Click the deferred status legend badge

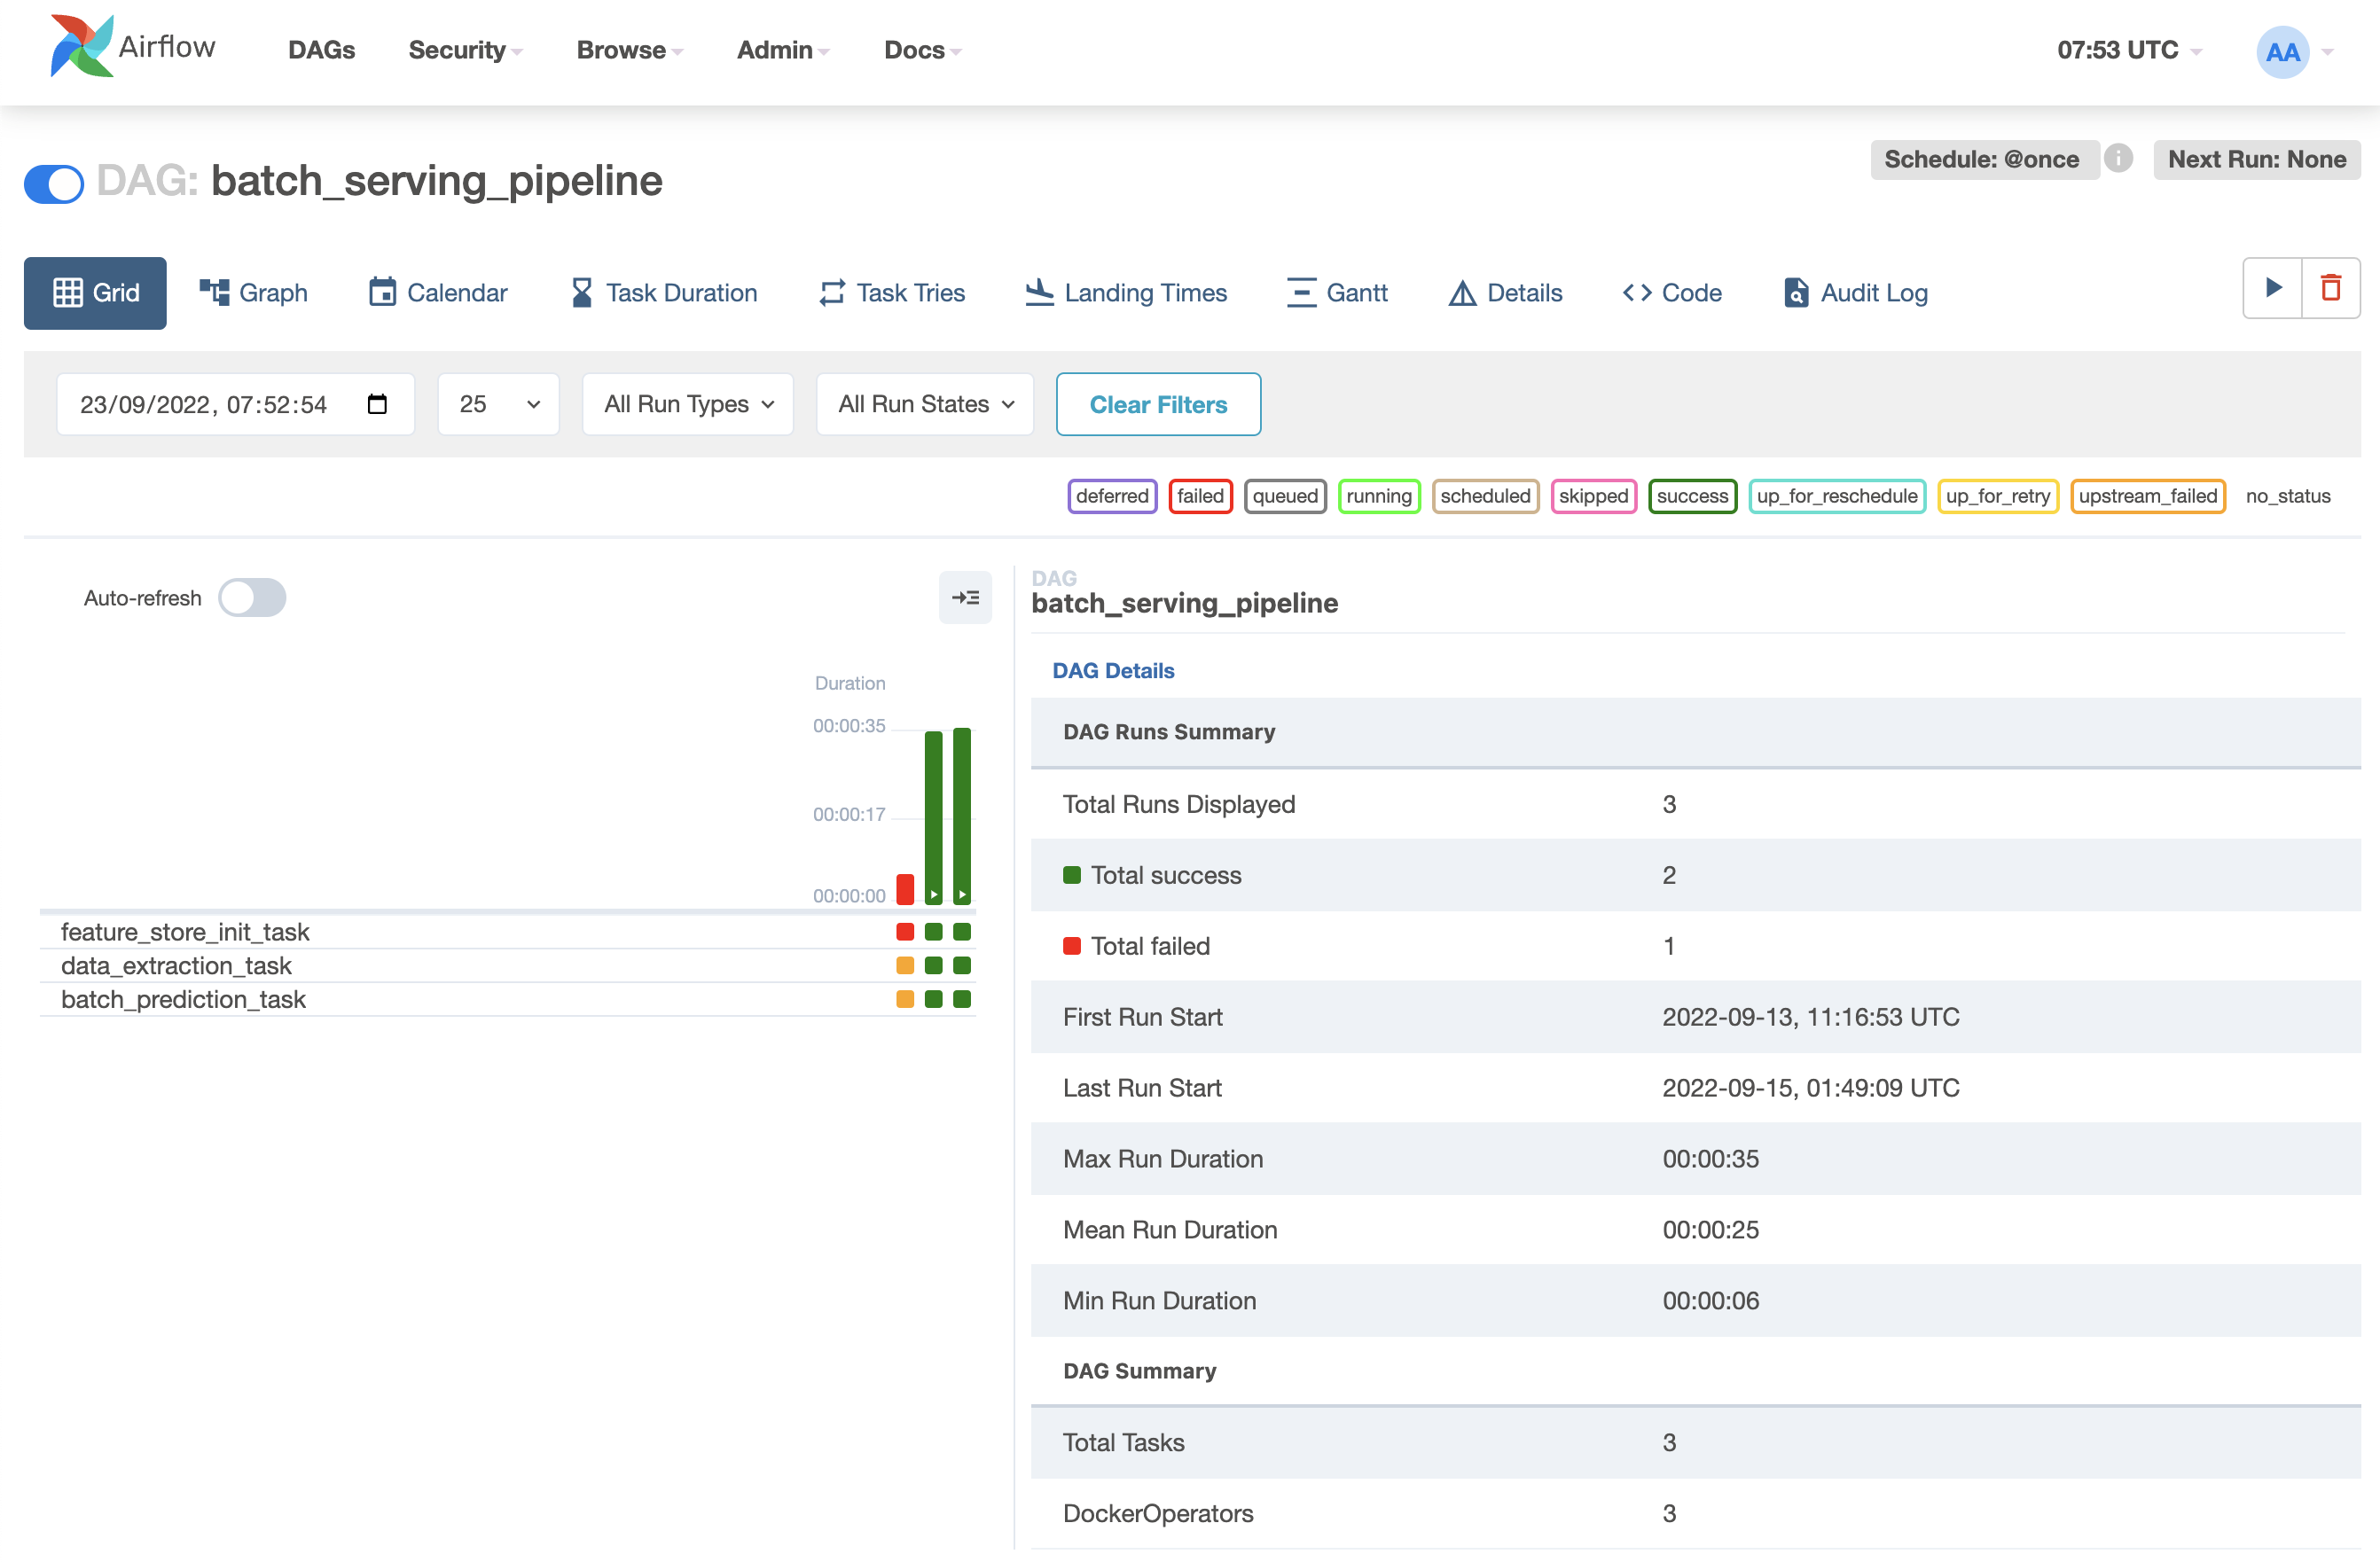coord(1112,496)
